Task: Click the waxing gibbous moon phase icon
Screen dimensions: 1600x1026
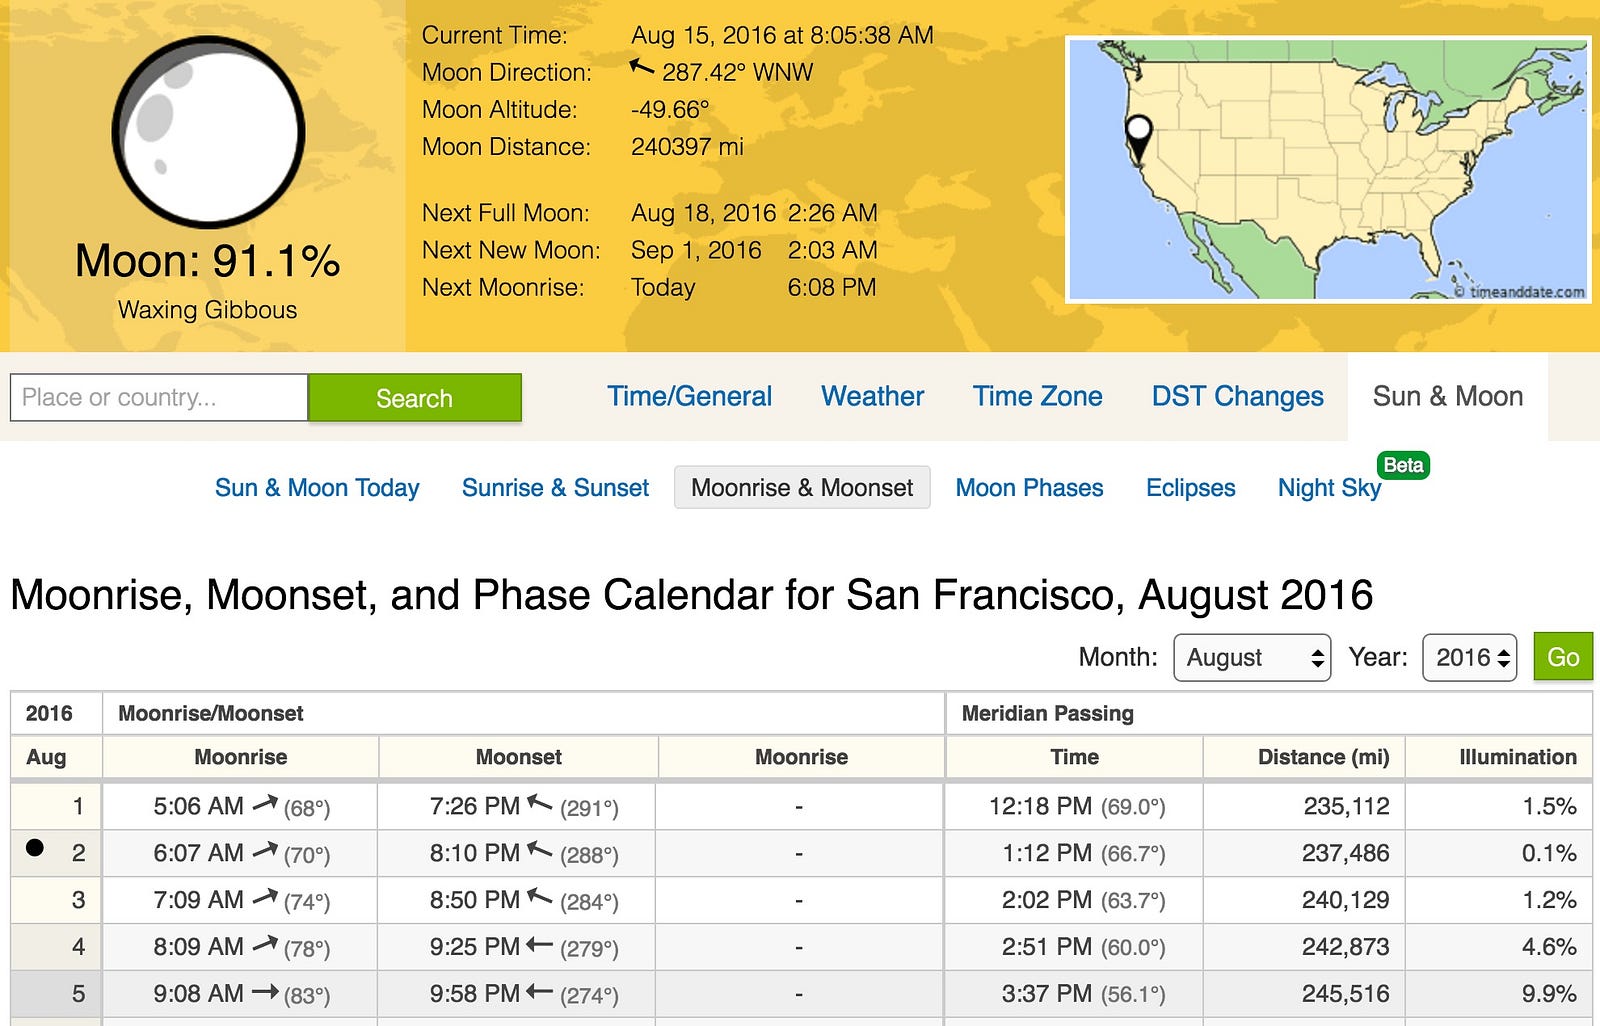Action: (x=208, y=131)
